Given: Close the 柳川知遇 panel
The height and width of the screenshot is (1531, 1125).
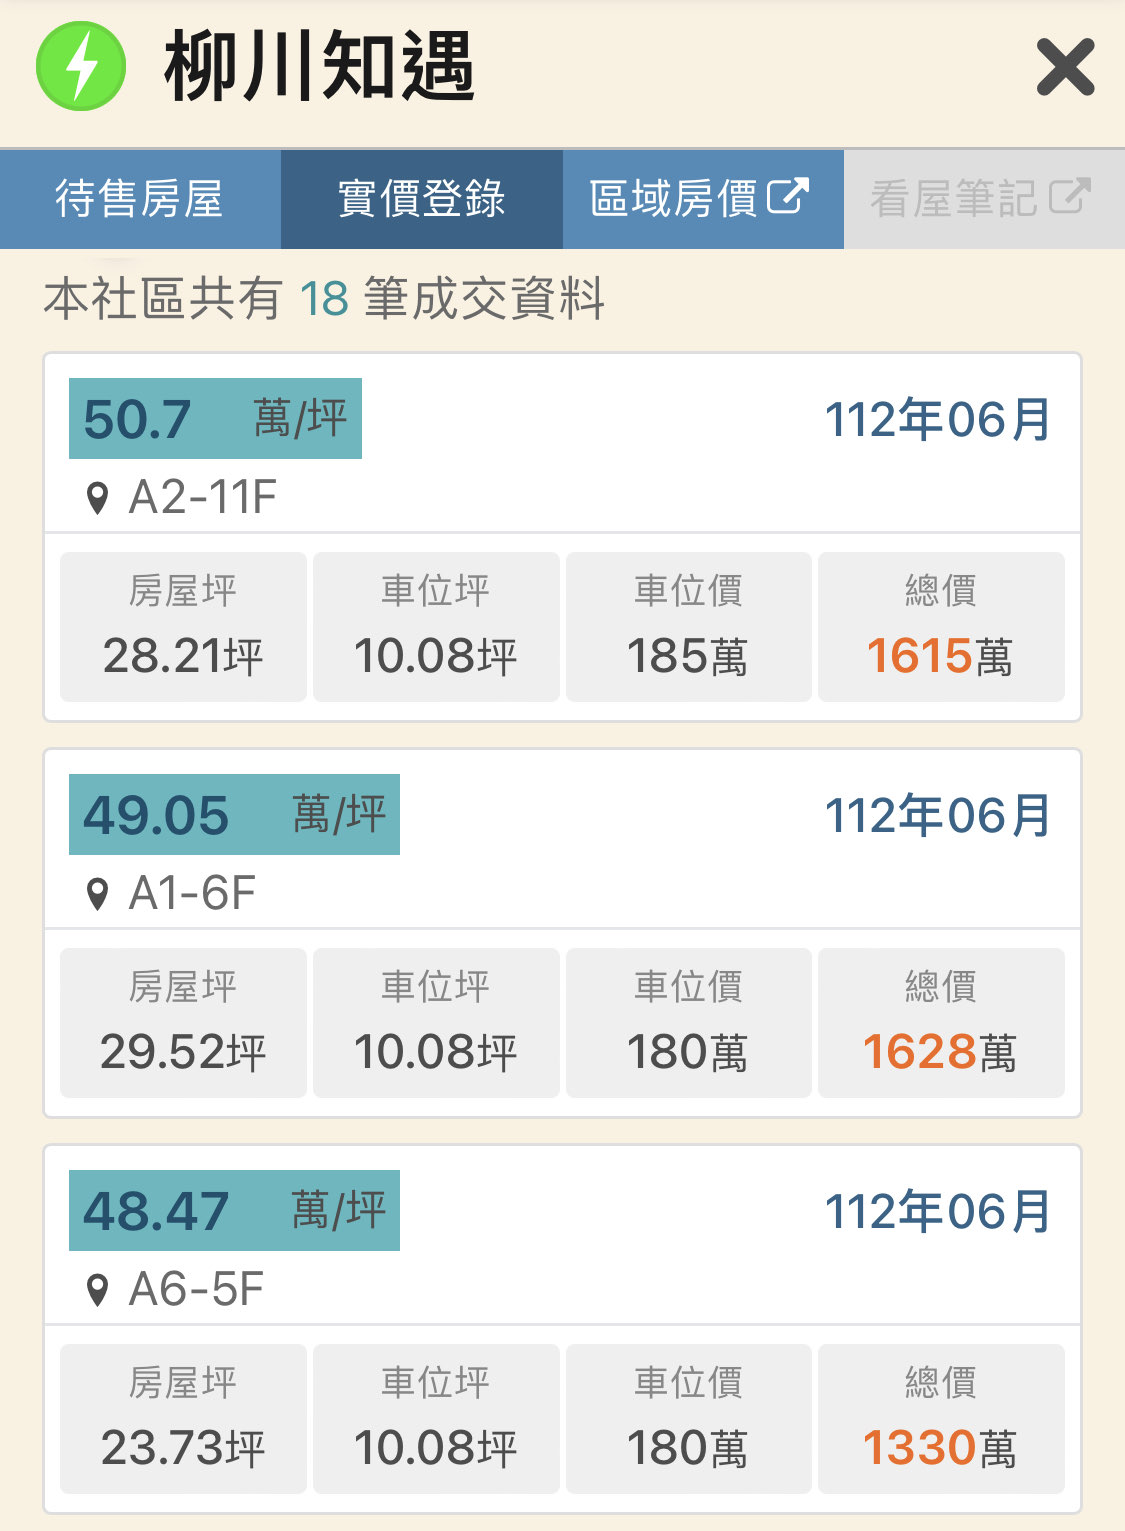Looking at the screenshot, I should click(x=1065, y=67).
